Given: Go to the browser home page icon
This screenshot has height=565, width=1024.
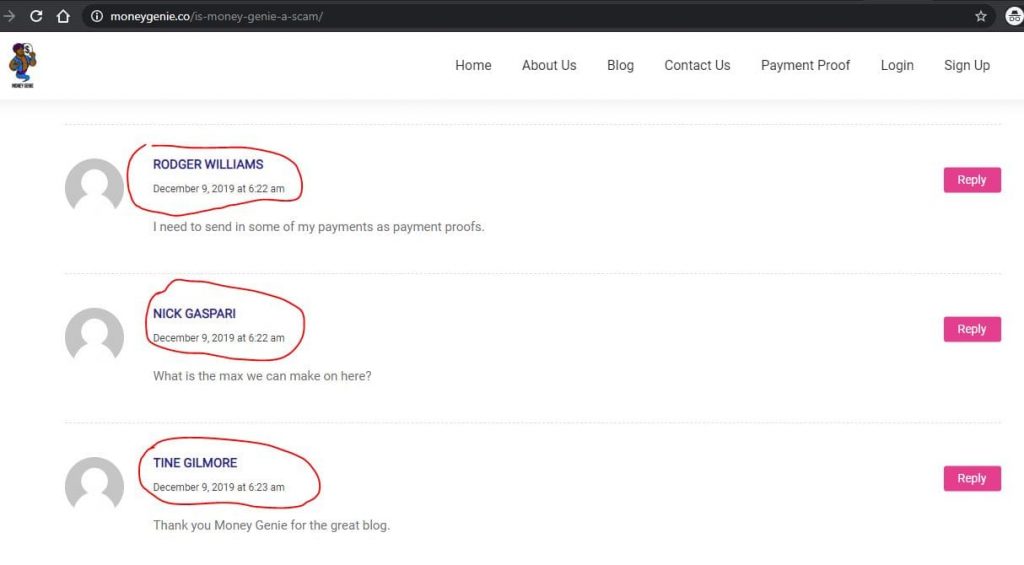Looking at the screenshot, I should click(63, 16).
